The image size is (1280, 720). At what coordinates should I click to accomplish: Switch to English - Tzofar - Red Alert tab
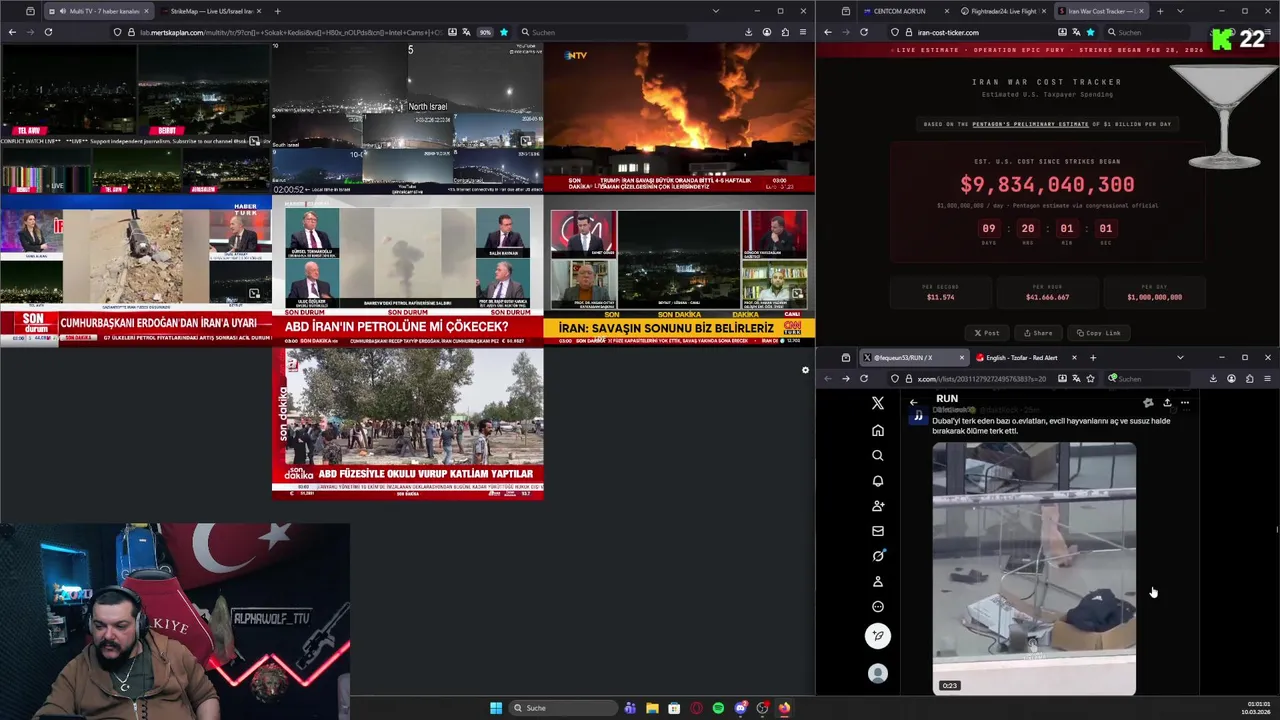click(x=1024, y=357)
